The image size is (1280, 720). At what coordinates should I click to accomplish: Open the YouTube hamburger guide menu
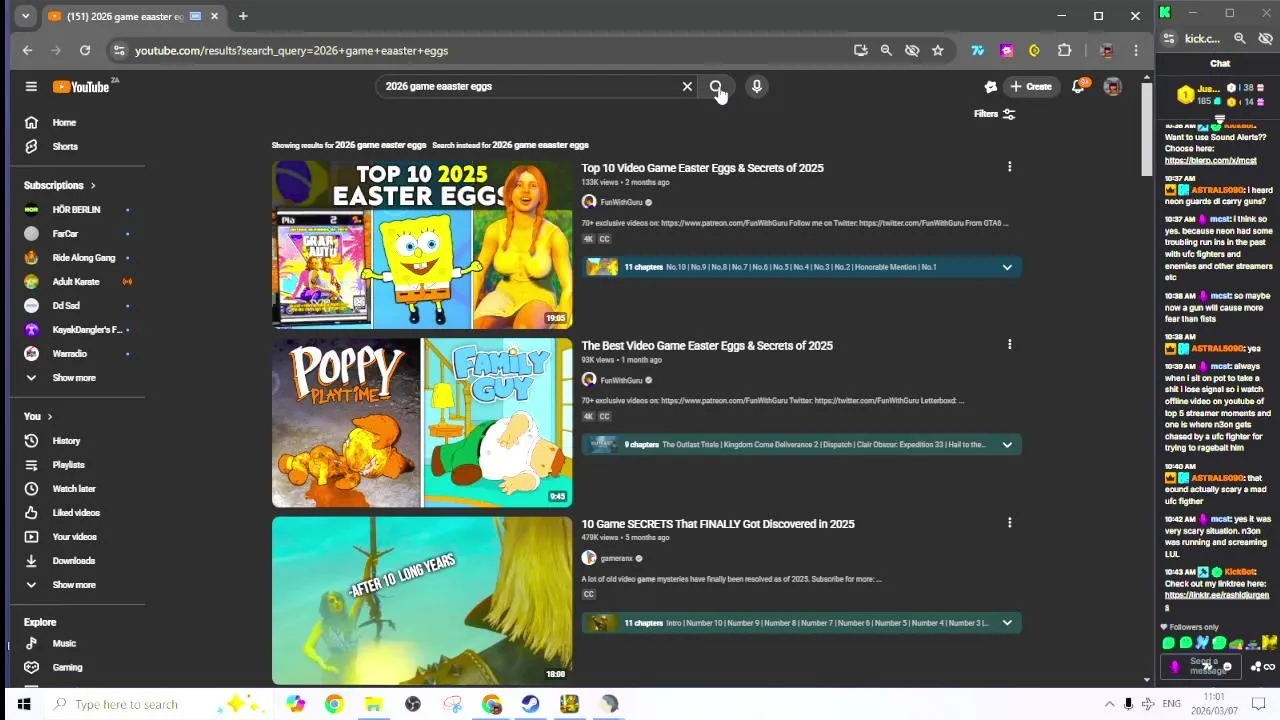(31, 87)
